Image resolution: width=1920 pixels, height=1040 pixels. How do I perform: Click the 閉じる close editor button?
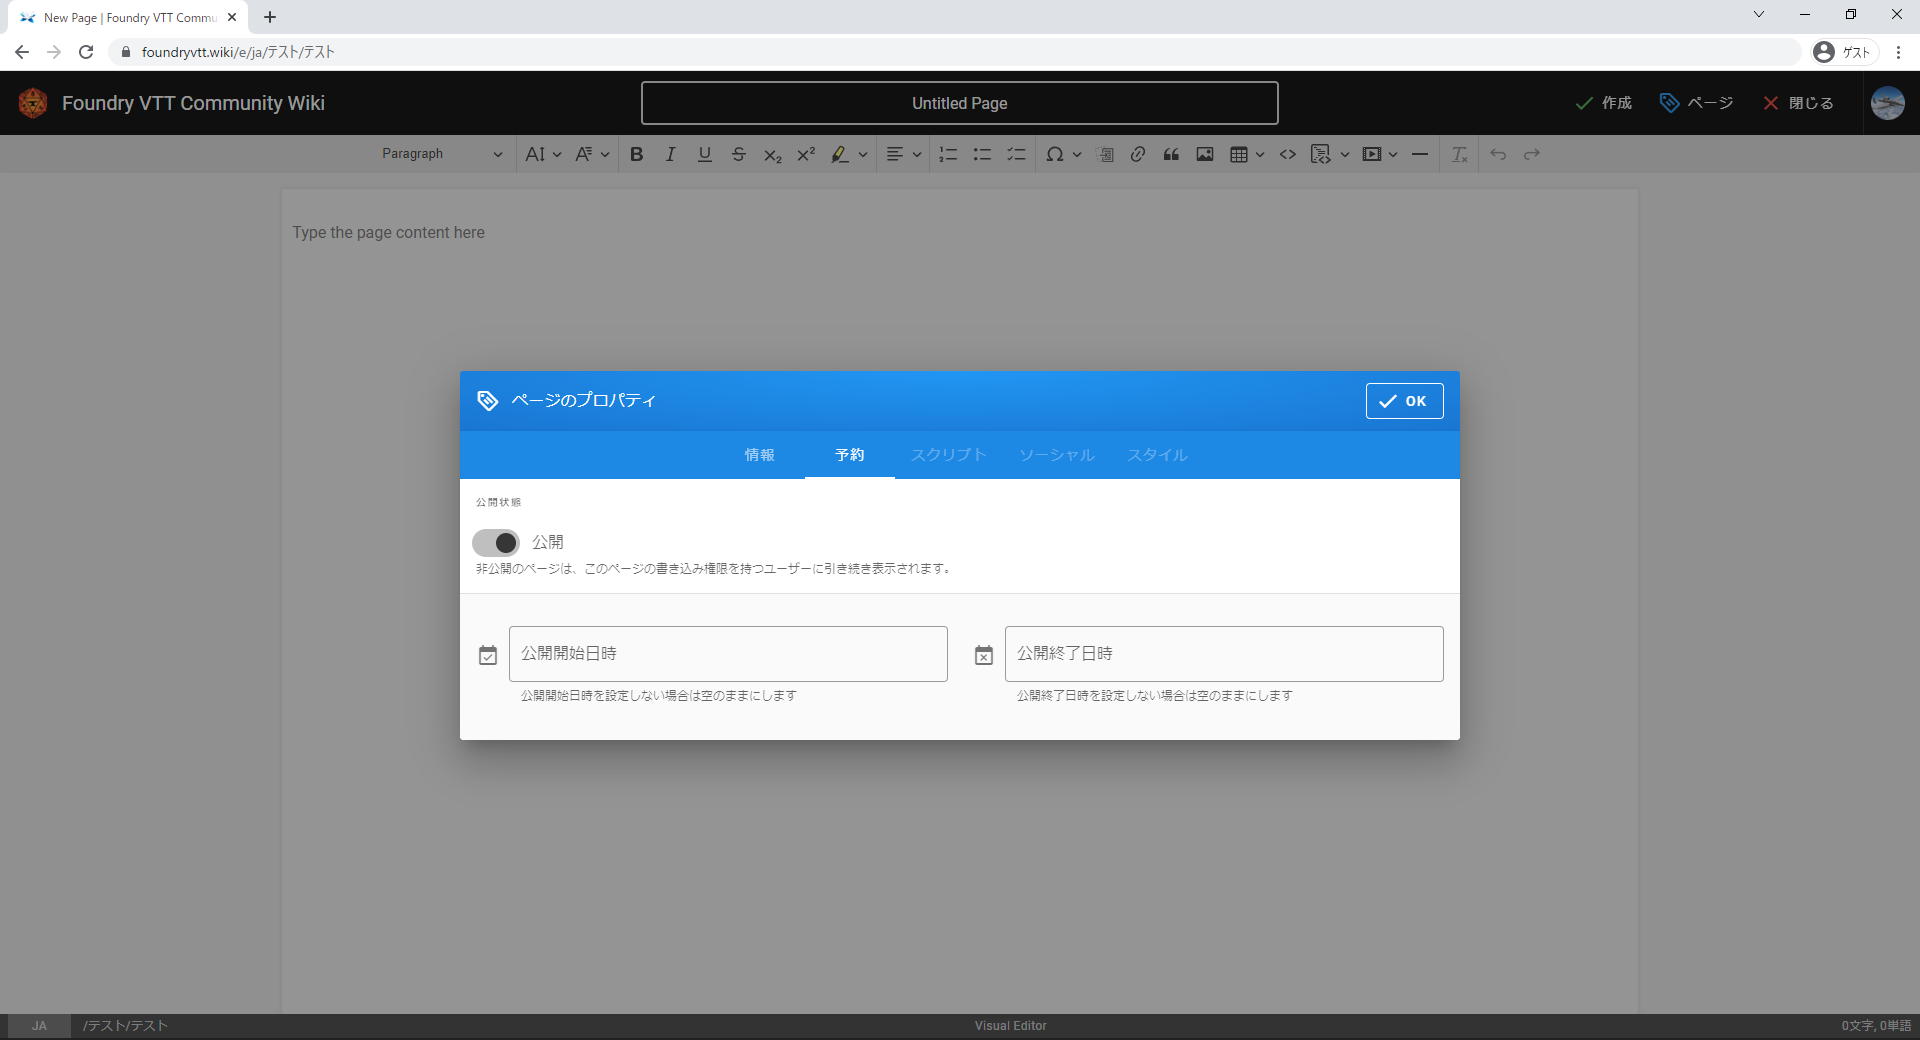pyautogui.click(x=1798, y=103)
